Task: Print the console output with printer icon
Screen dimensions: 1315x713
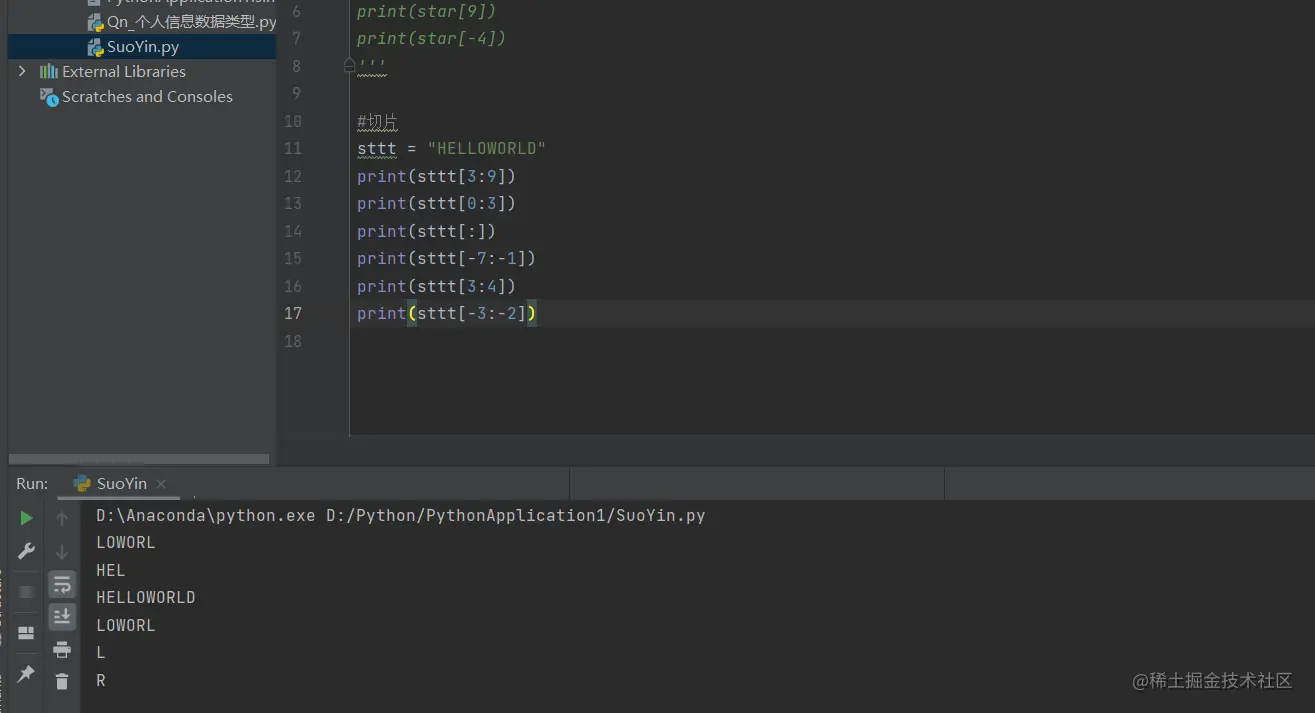Action: click(62, 649)
